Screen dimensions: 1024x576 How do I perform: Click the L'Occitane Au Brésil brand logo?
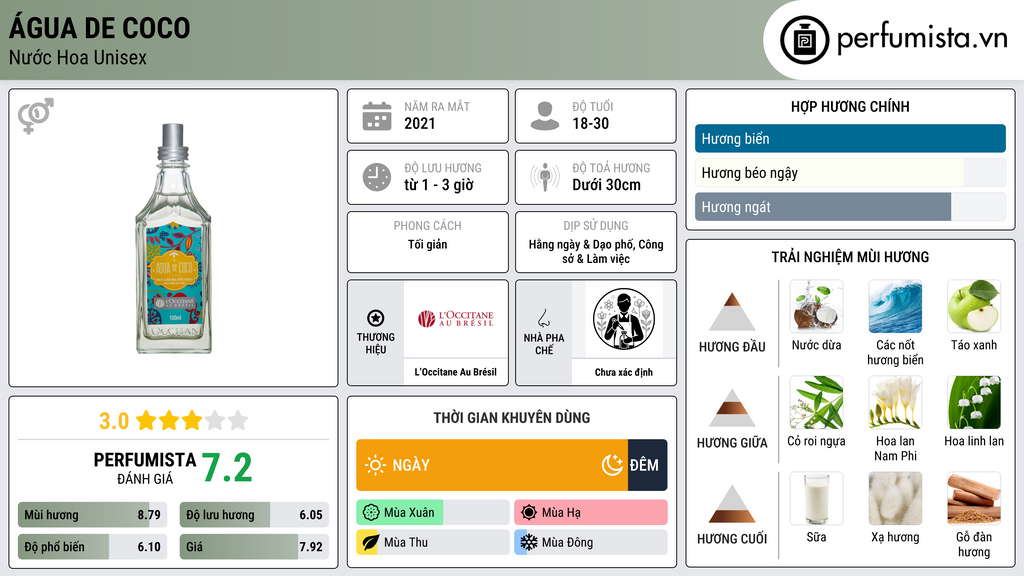click(456, 319)
